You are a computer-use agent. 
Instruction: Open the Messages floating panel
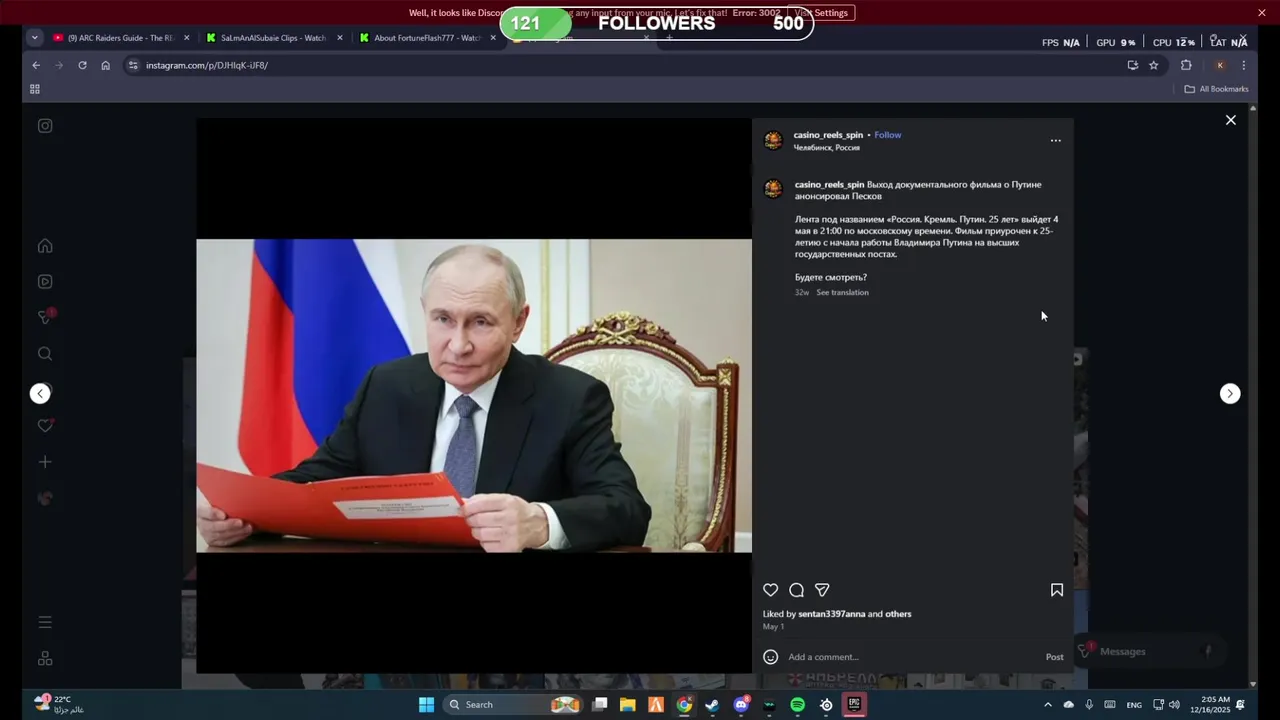tap(1151, 652)
